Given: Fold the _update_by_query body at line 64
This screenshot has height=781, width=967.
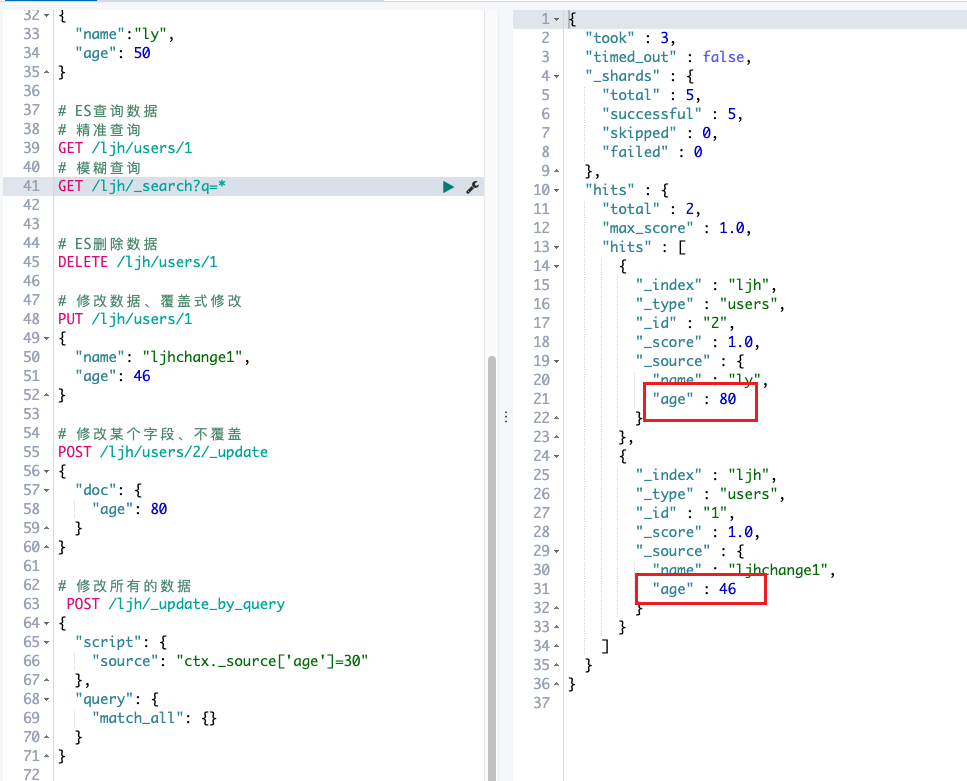Looking at the screenshot, I should pos(46,623).
